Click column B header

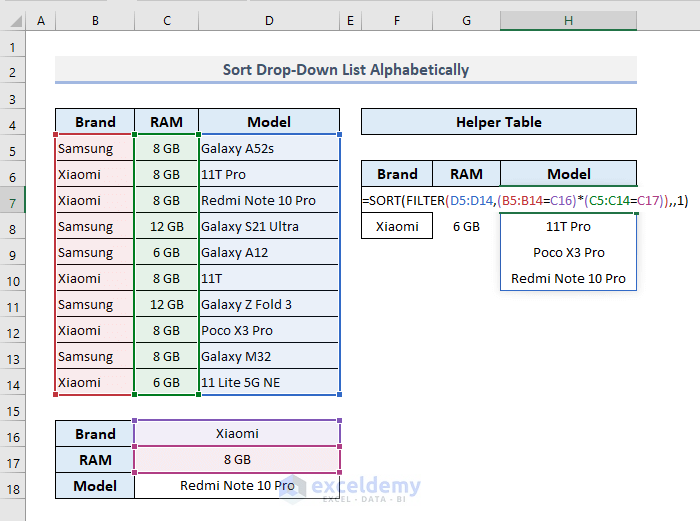click(x=94, y=20)
